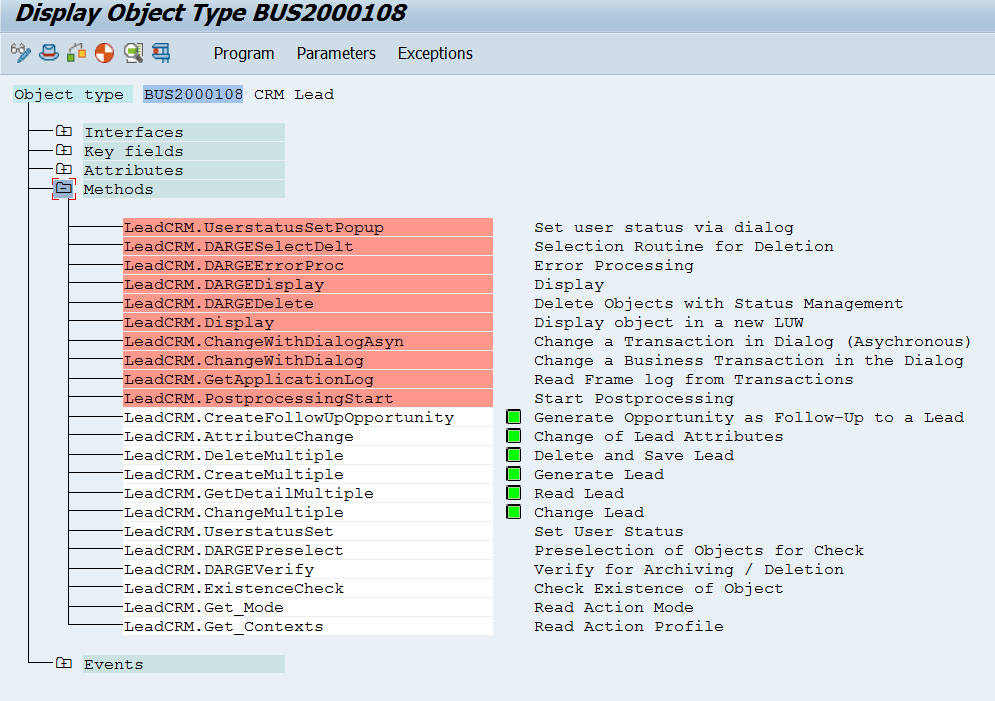Screen dimensions: 995x701
Task: Open the subtypes icon showing linked squares
Action: point(75,53)
